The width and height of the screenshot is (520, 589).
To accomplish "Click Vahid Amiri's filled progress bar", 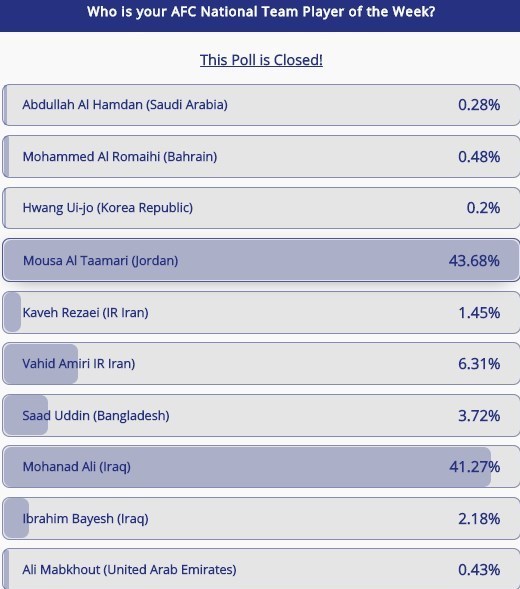I will [x=41, y=364].
